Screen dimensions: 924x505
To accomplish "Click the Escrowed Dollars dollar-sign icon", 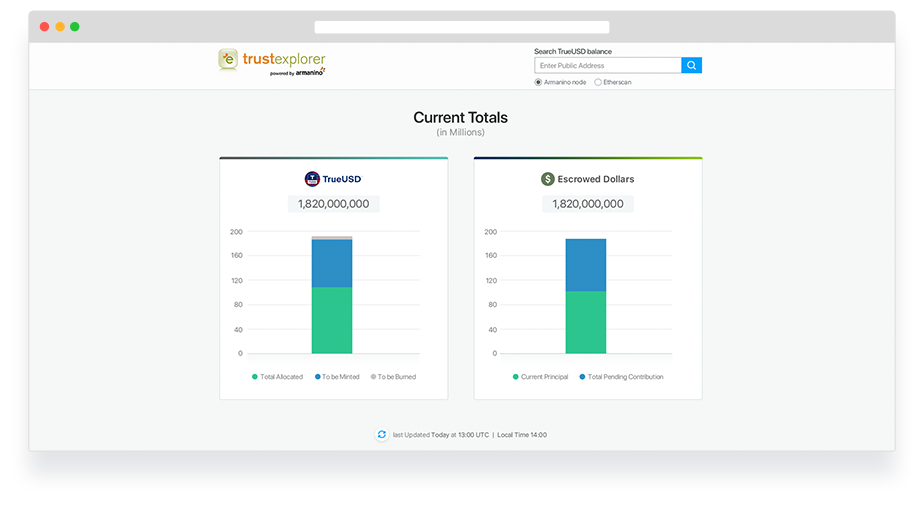I will pos(547,179).
